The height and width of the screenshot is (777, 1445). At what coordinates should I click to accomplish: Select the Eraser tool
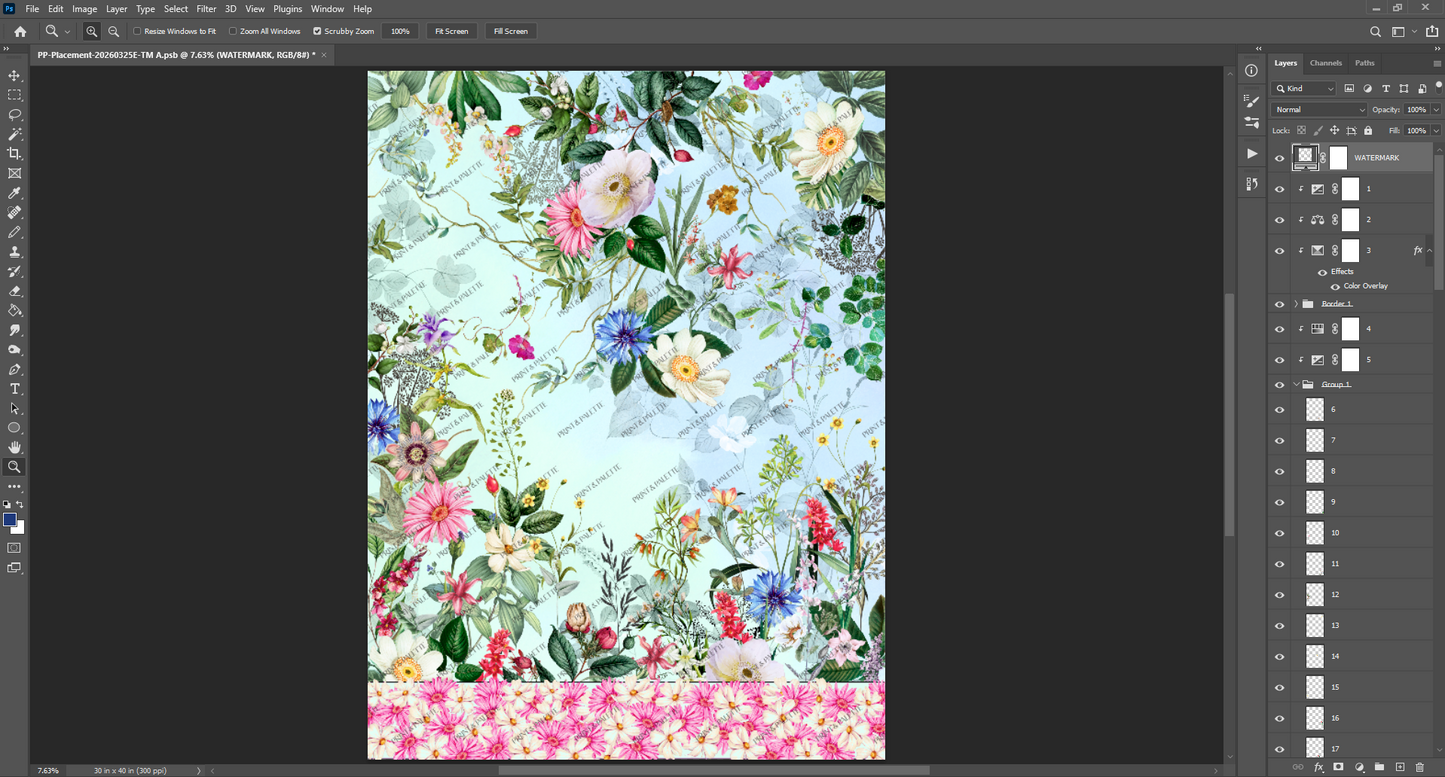(x=14, y=291)
